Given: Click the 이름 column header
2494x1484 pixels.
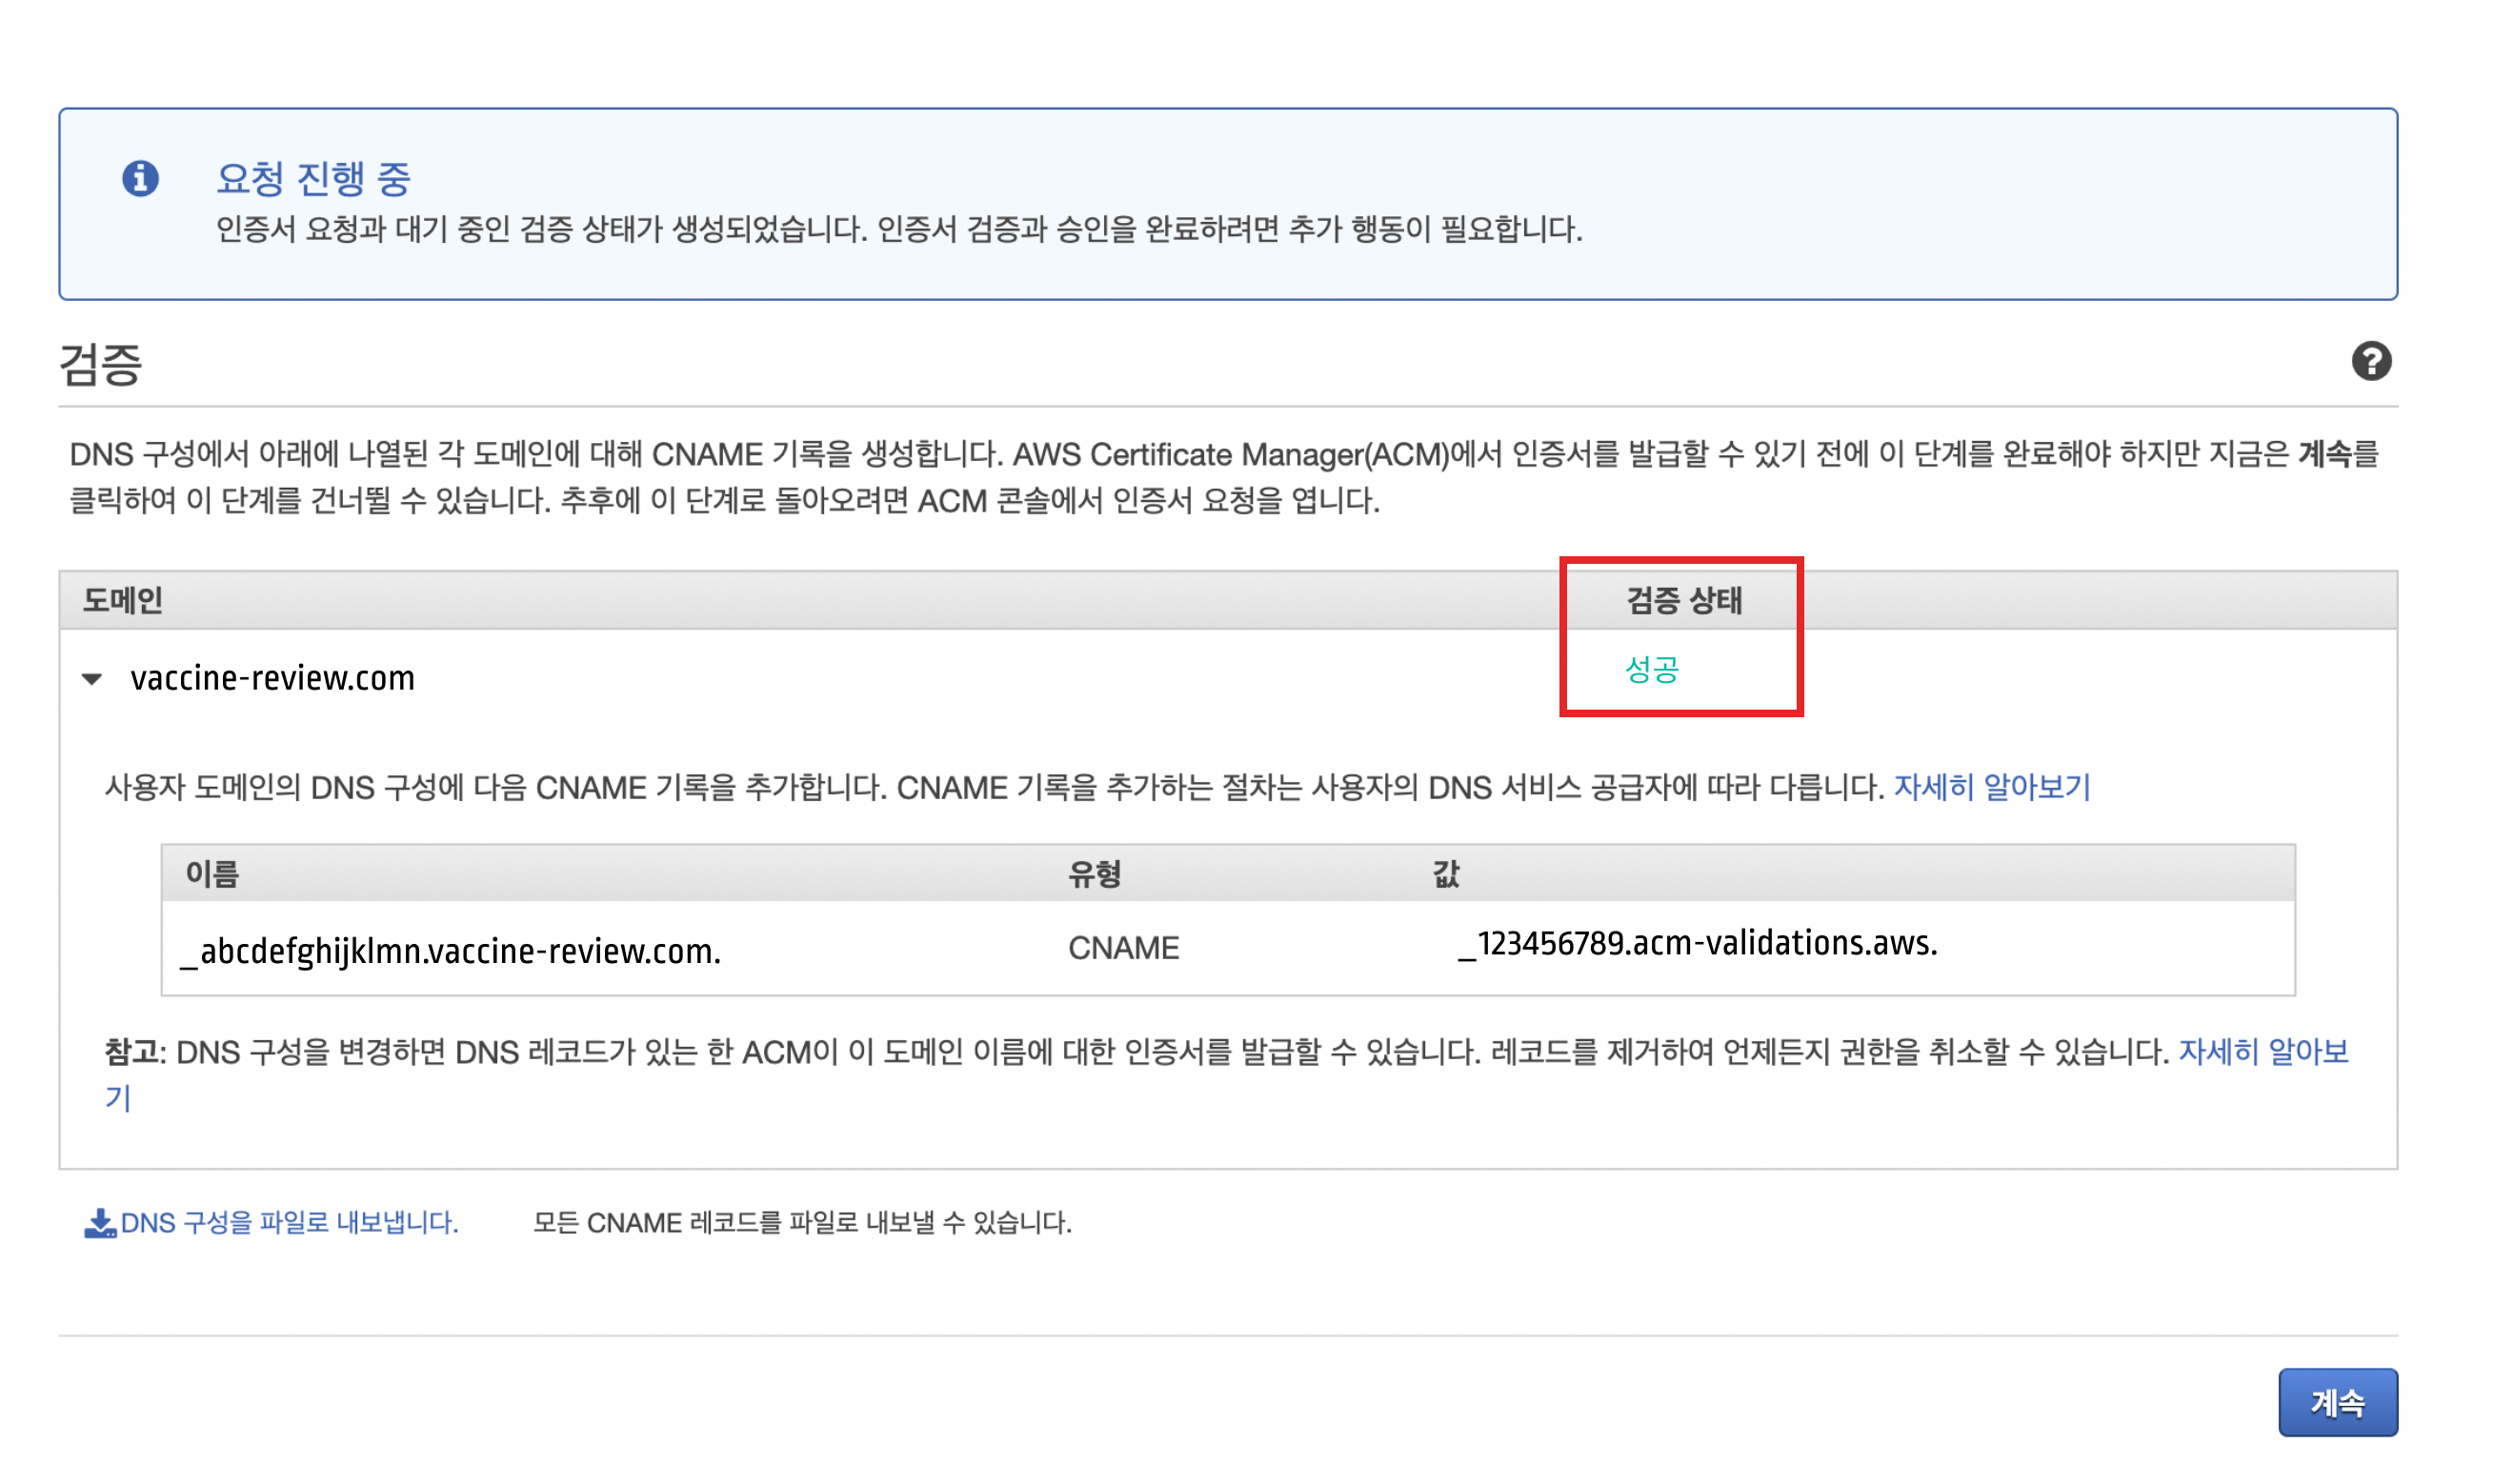Looking at the screenshot, I should pos(212,874).
